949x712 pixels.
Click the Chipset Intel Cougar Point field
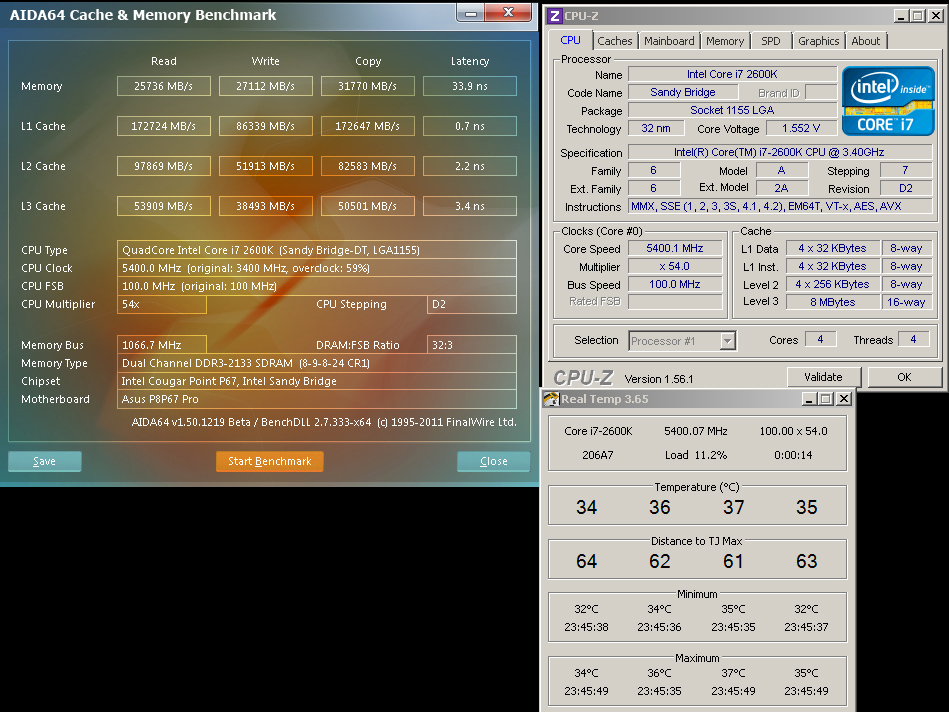pos(317,381)
